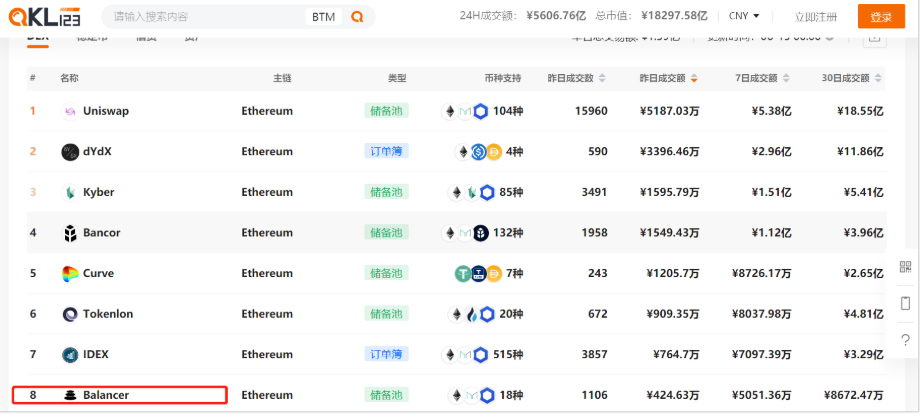
Task: Click the Maker icon in IDEX row
Action: (465, 354)
